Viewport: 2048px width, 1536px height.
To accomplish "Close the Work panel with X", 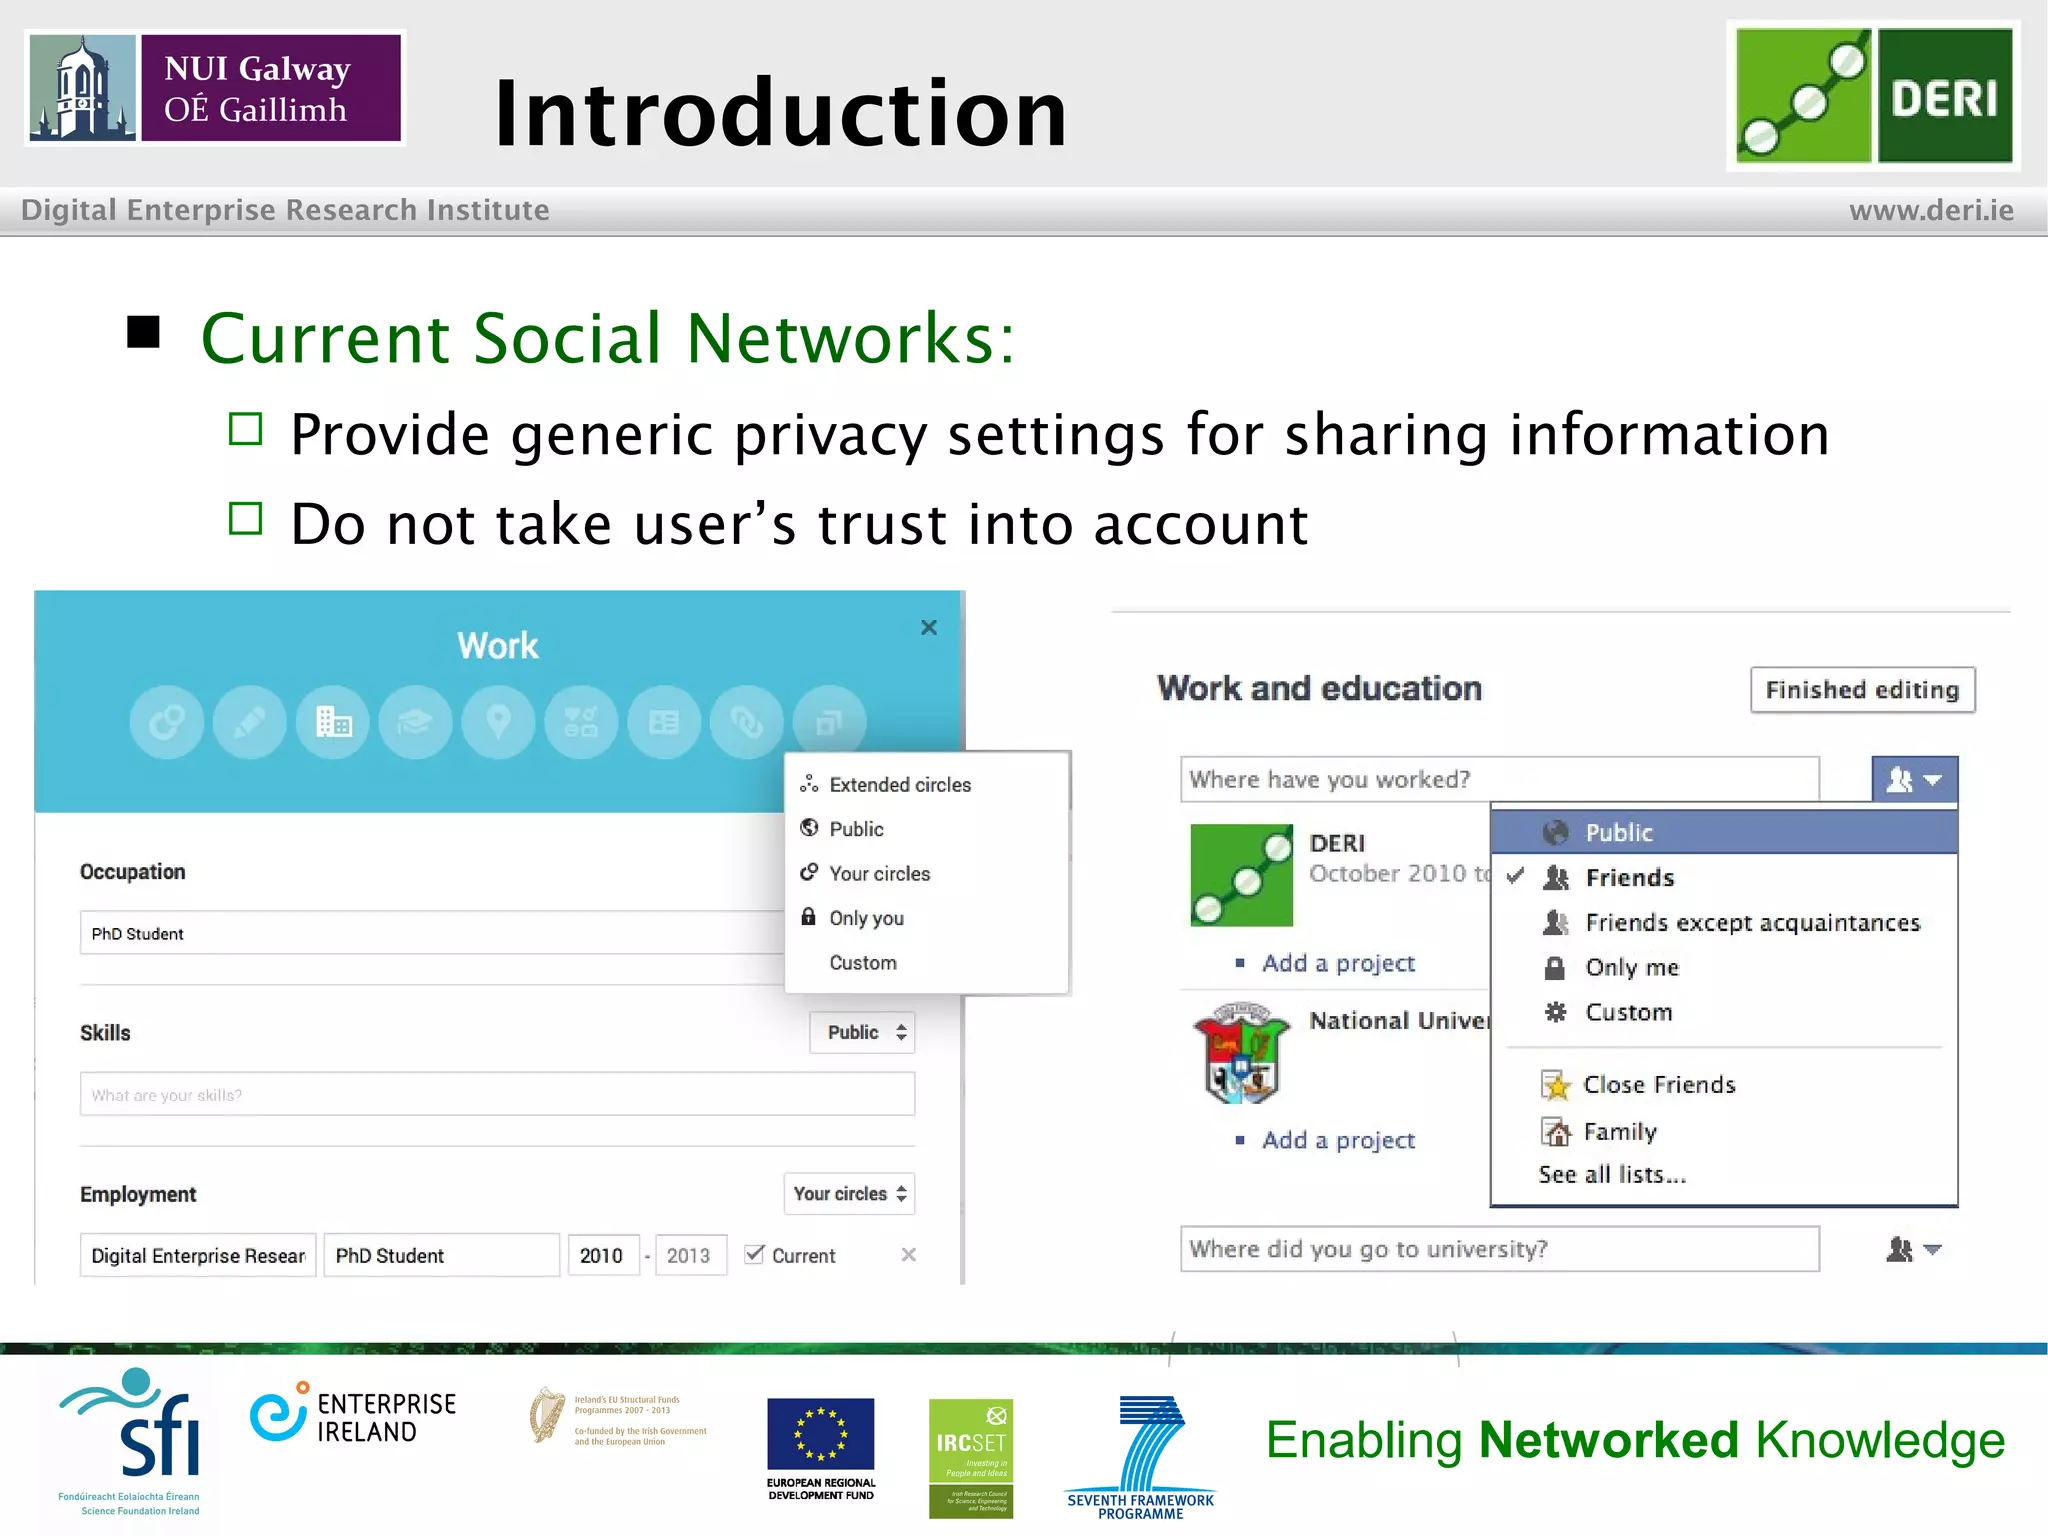I will tap(929, 628).
